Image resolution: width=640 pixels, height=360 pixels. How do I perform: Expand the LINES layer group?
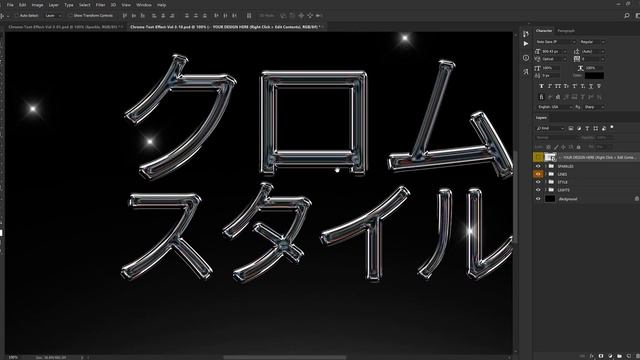click(x=546, y=174)
